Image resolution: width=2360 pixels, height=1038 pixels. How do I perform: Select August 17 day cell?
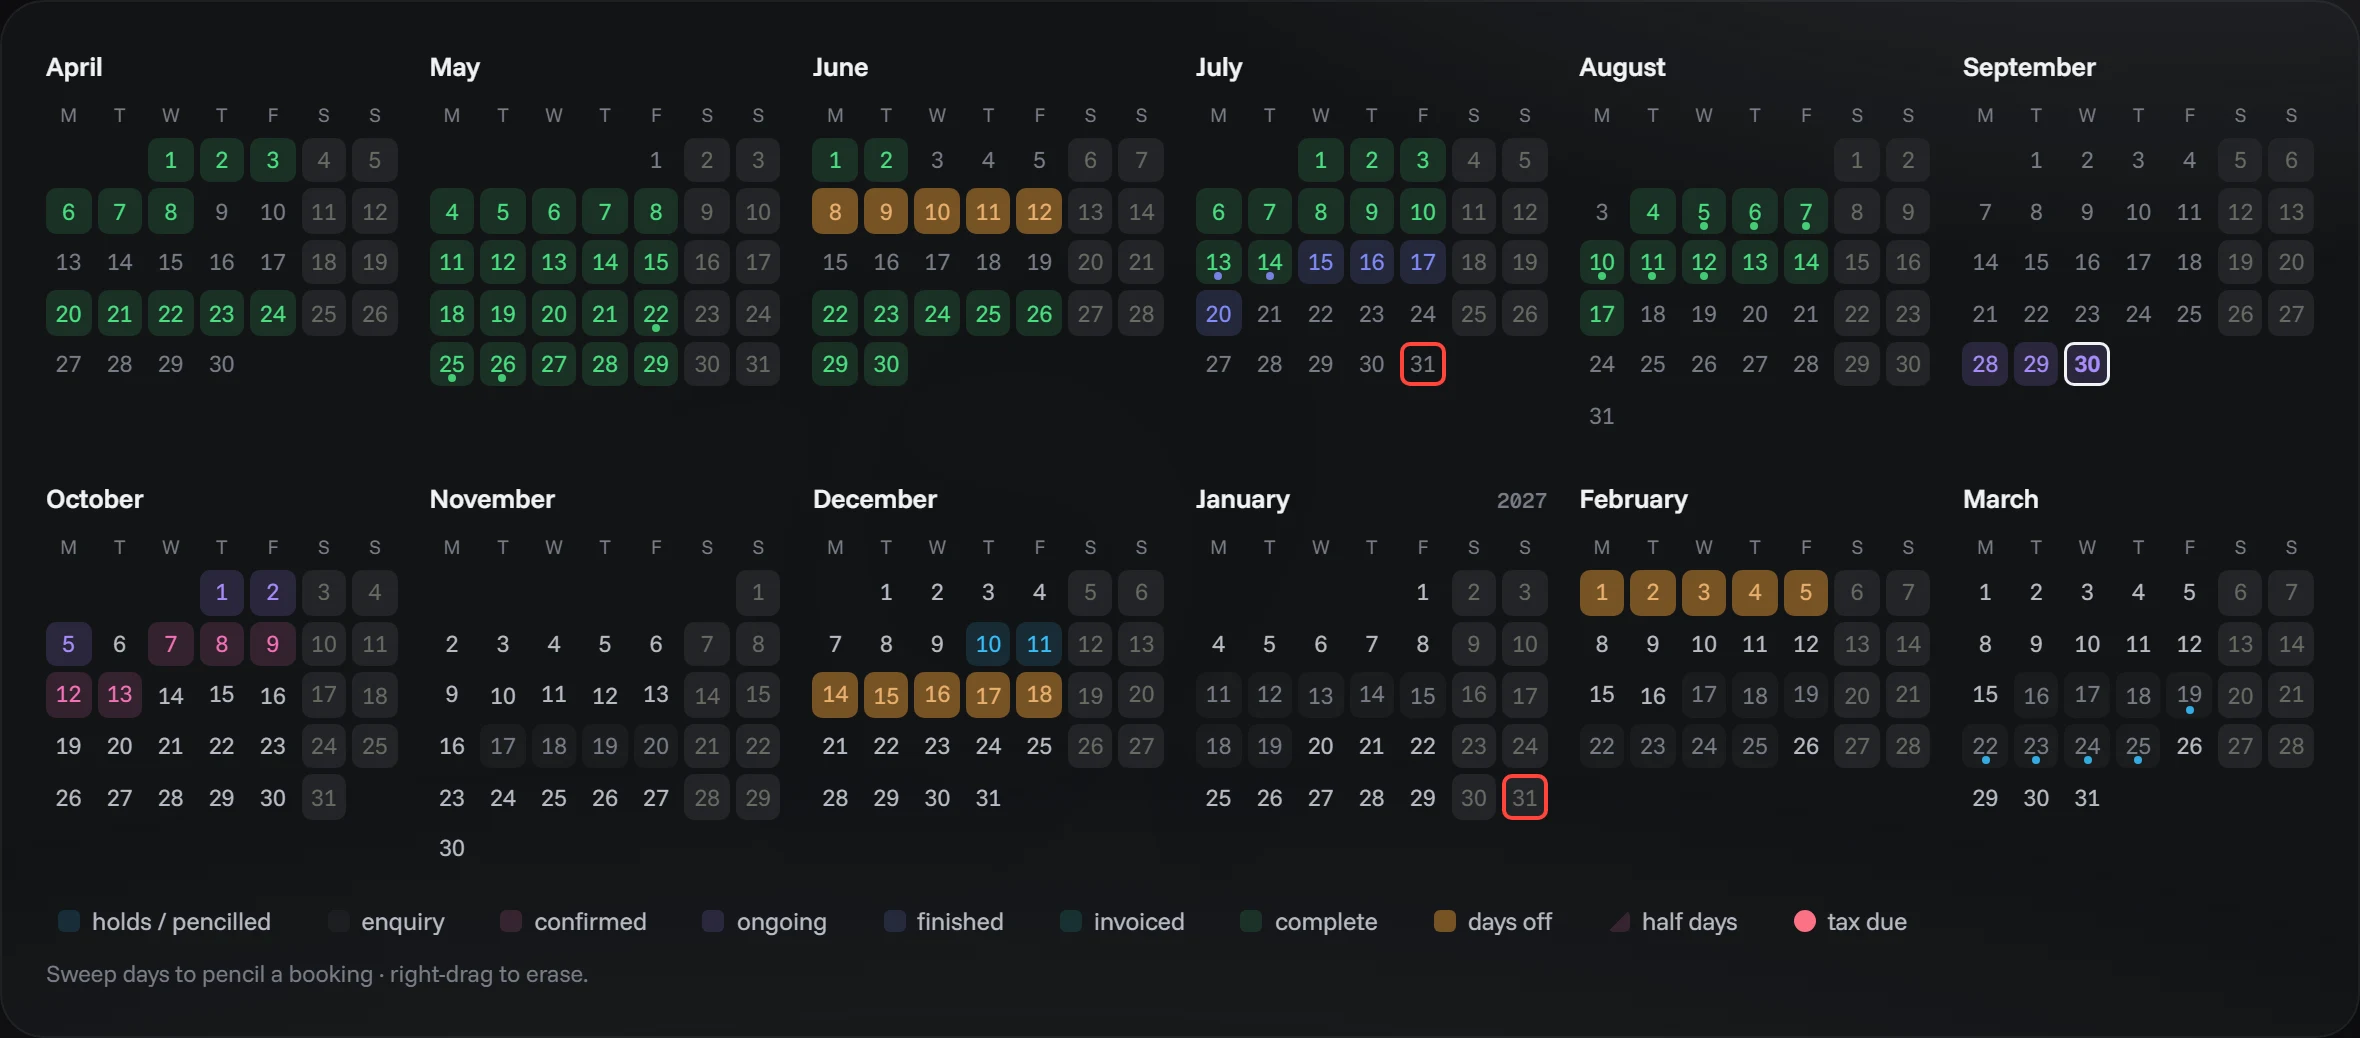pos(1602,314)
